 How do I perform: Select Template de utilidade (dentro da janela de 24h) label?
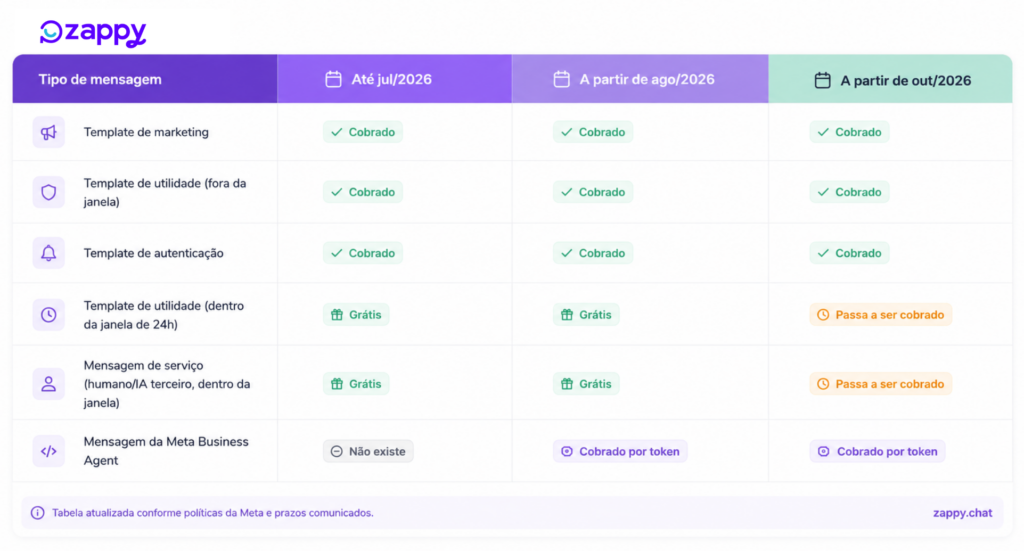(x=164, y=315)
